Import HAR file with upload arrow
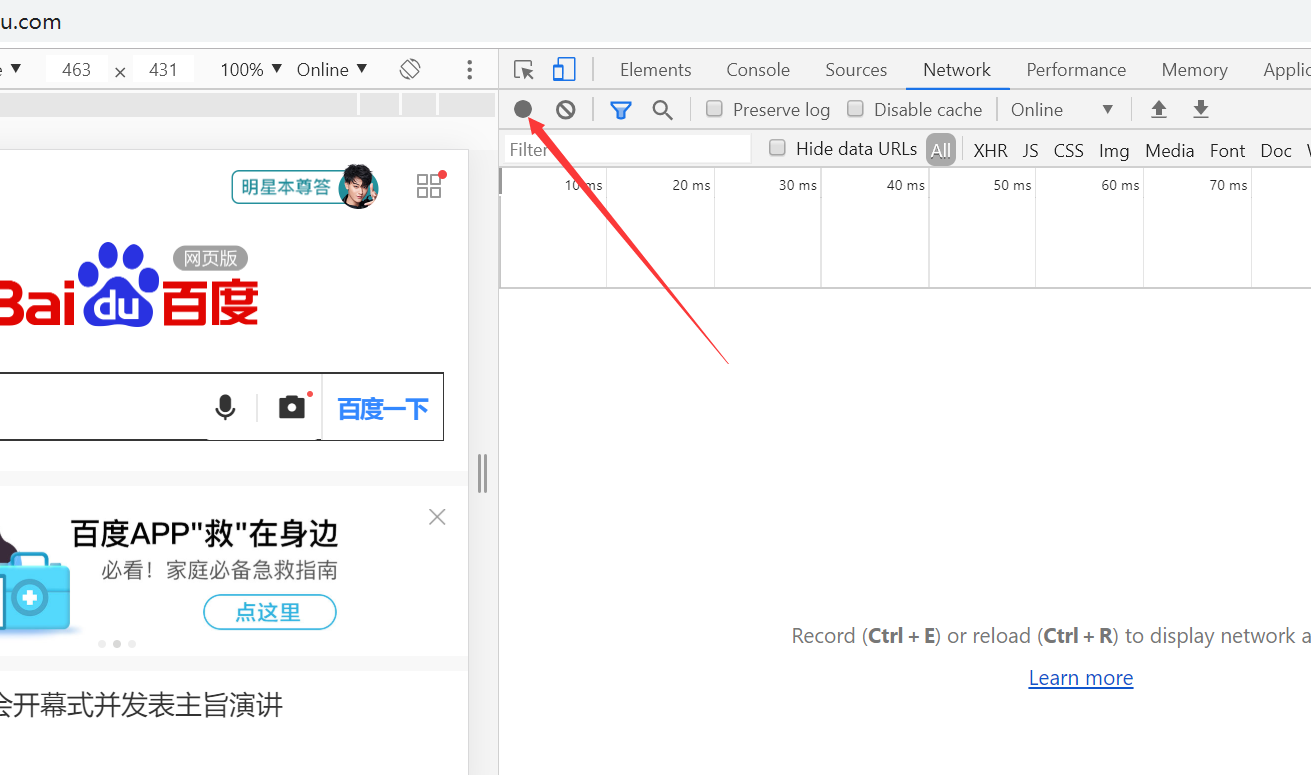 pos(1159,109)
